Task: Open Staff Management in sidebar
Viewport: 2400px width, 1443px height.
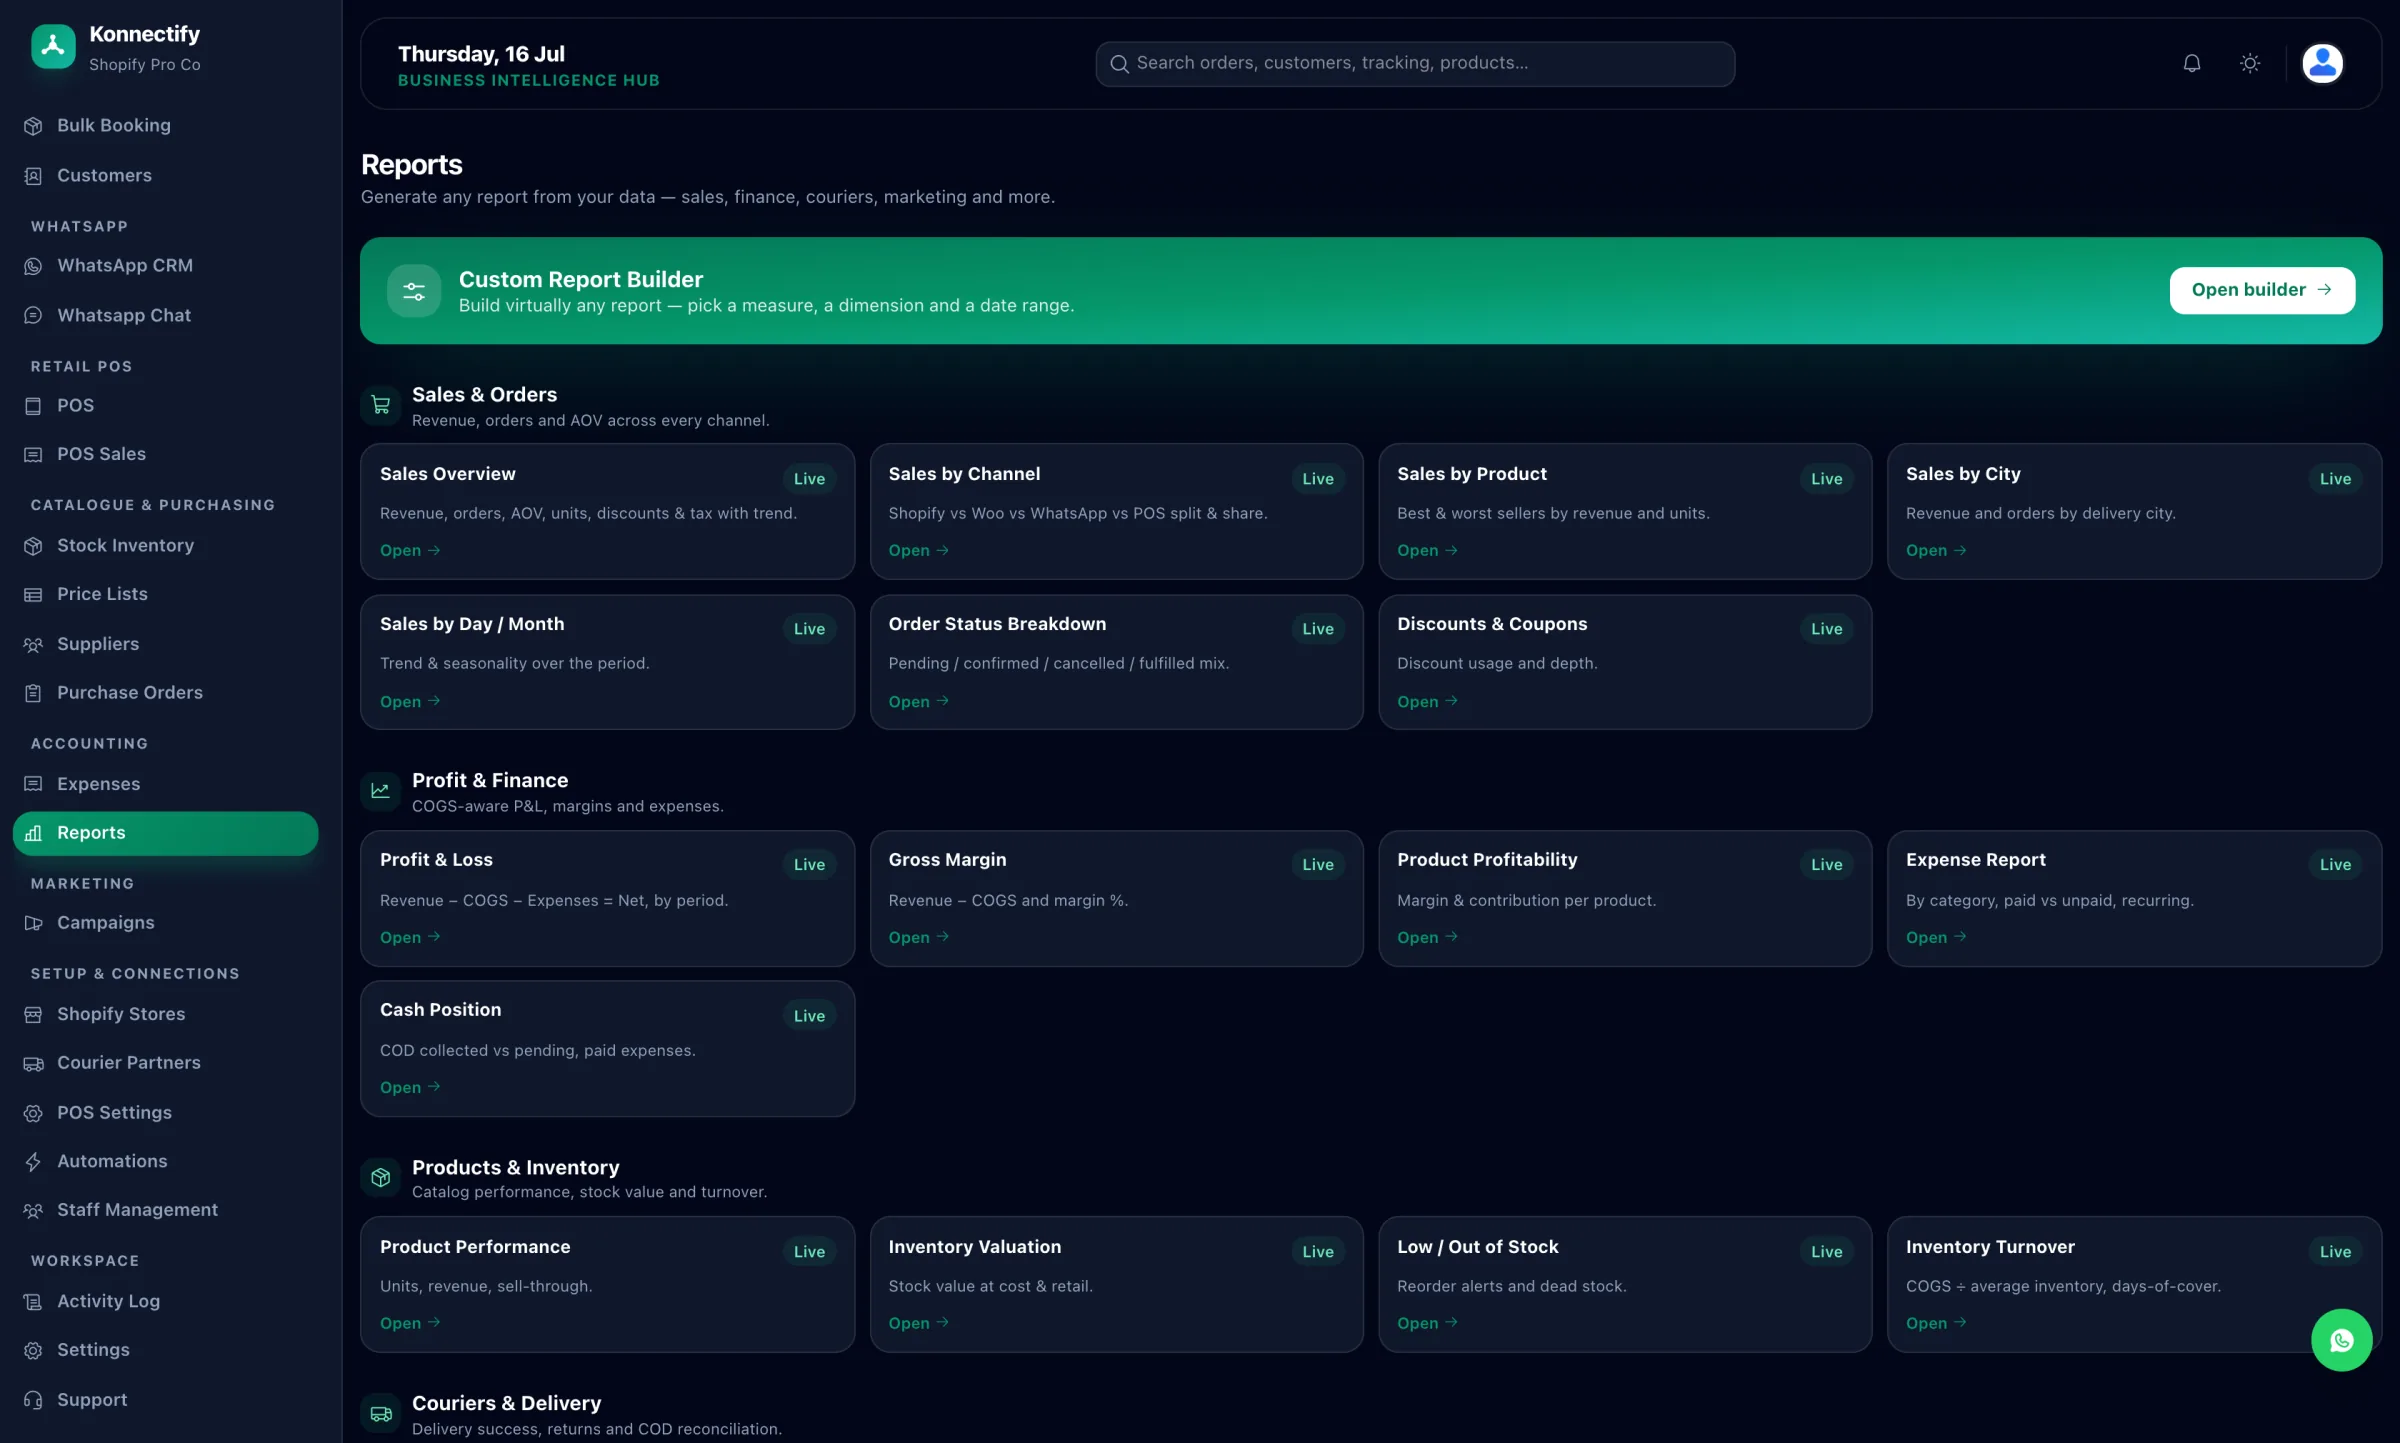Action: tap(165, 1210)
